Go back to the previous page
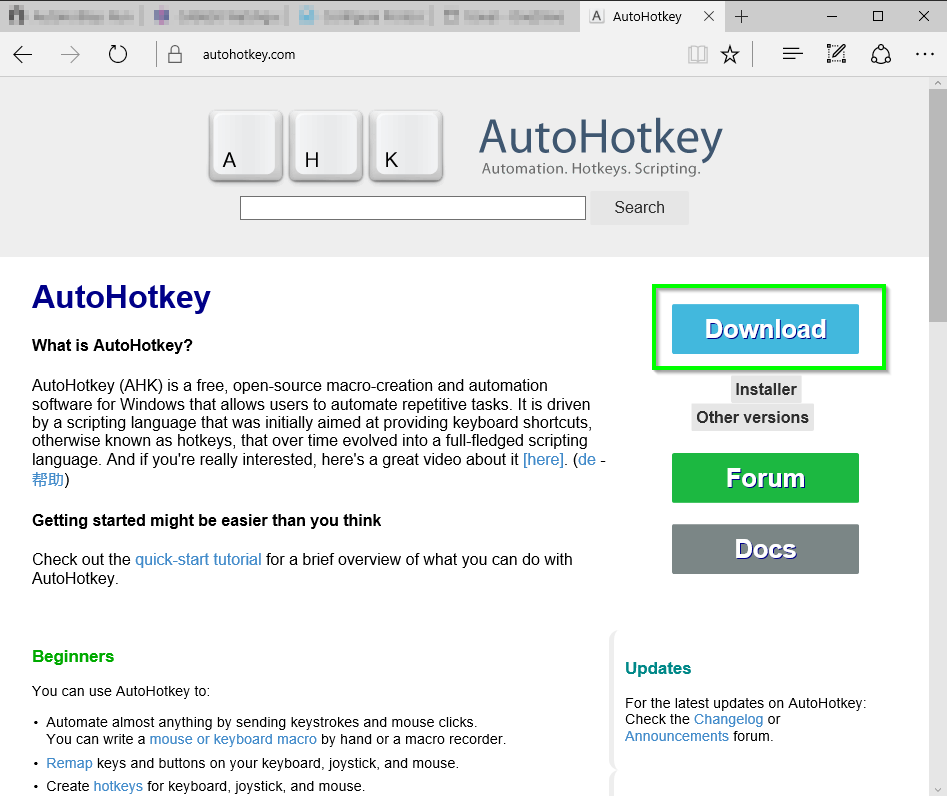Image resolution: width=947 pixels, height=796 pixels. coord(23,55)
